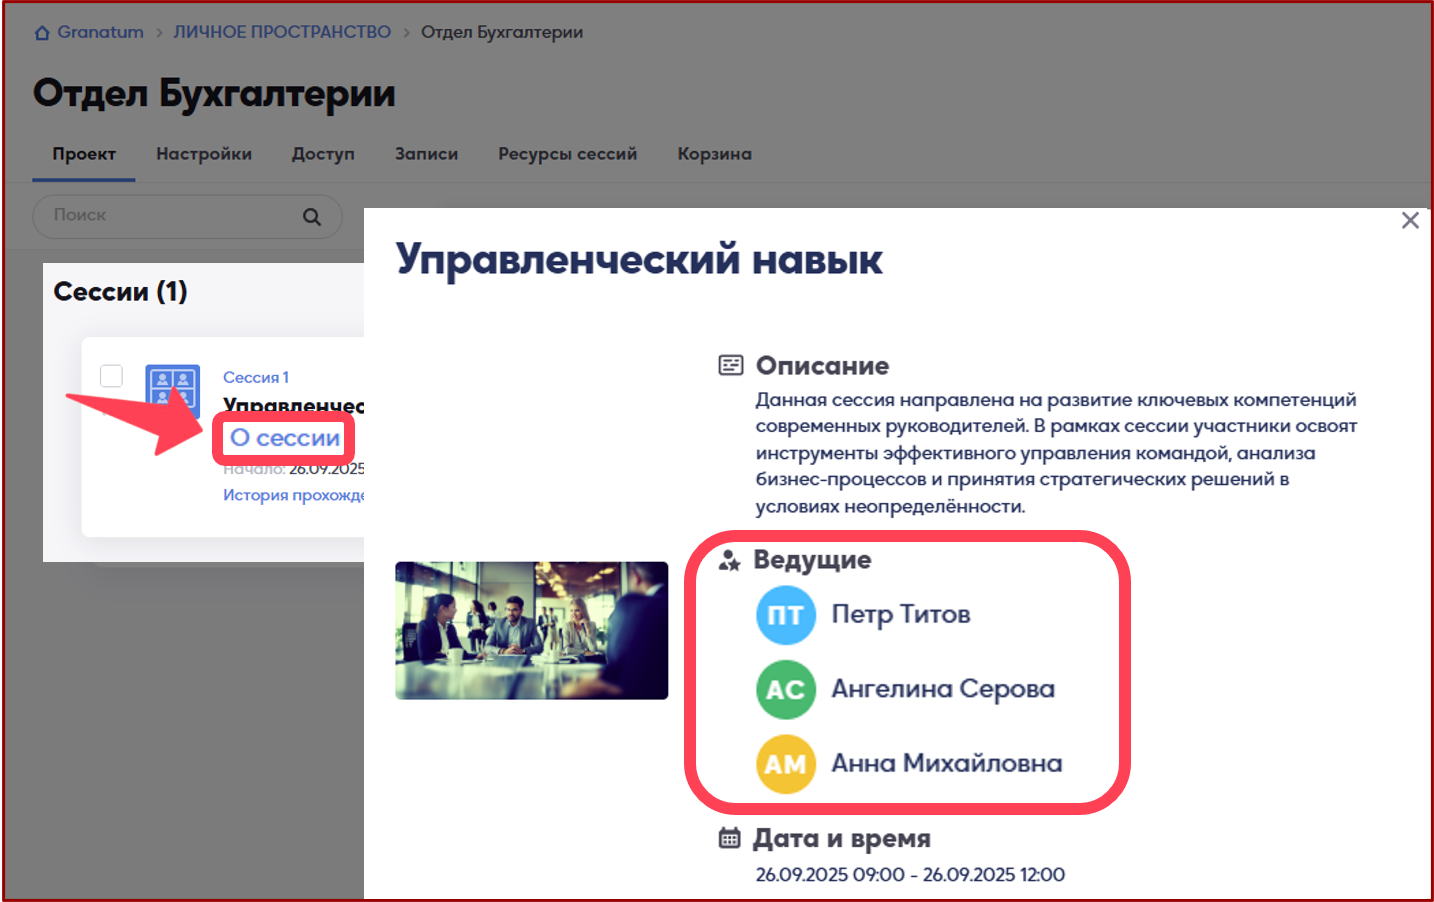This screenshot has height=902, width=1434.
Task: Click the ПТ avatar of Петр Титов
Action: 786,615
